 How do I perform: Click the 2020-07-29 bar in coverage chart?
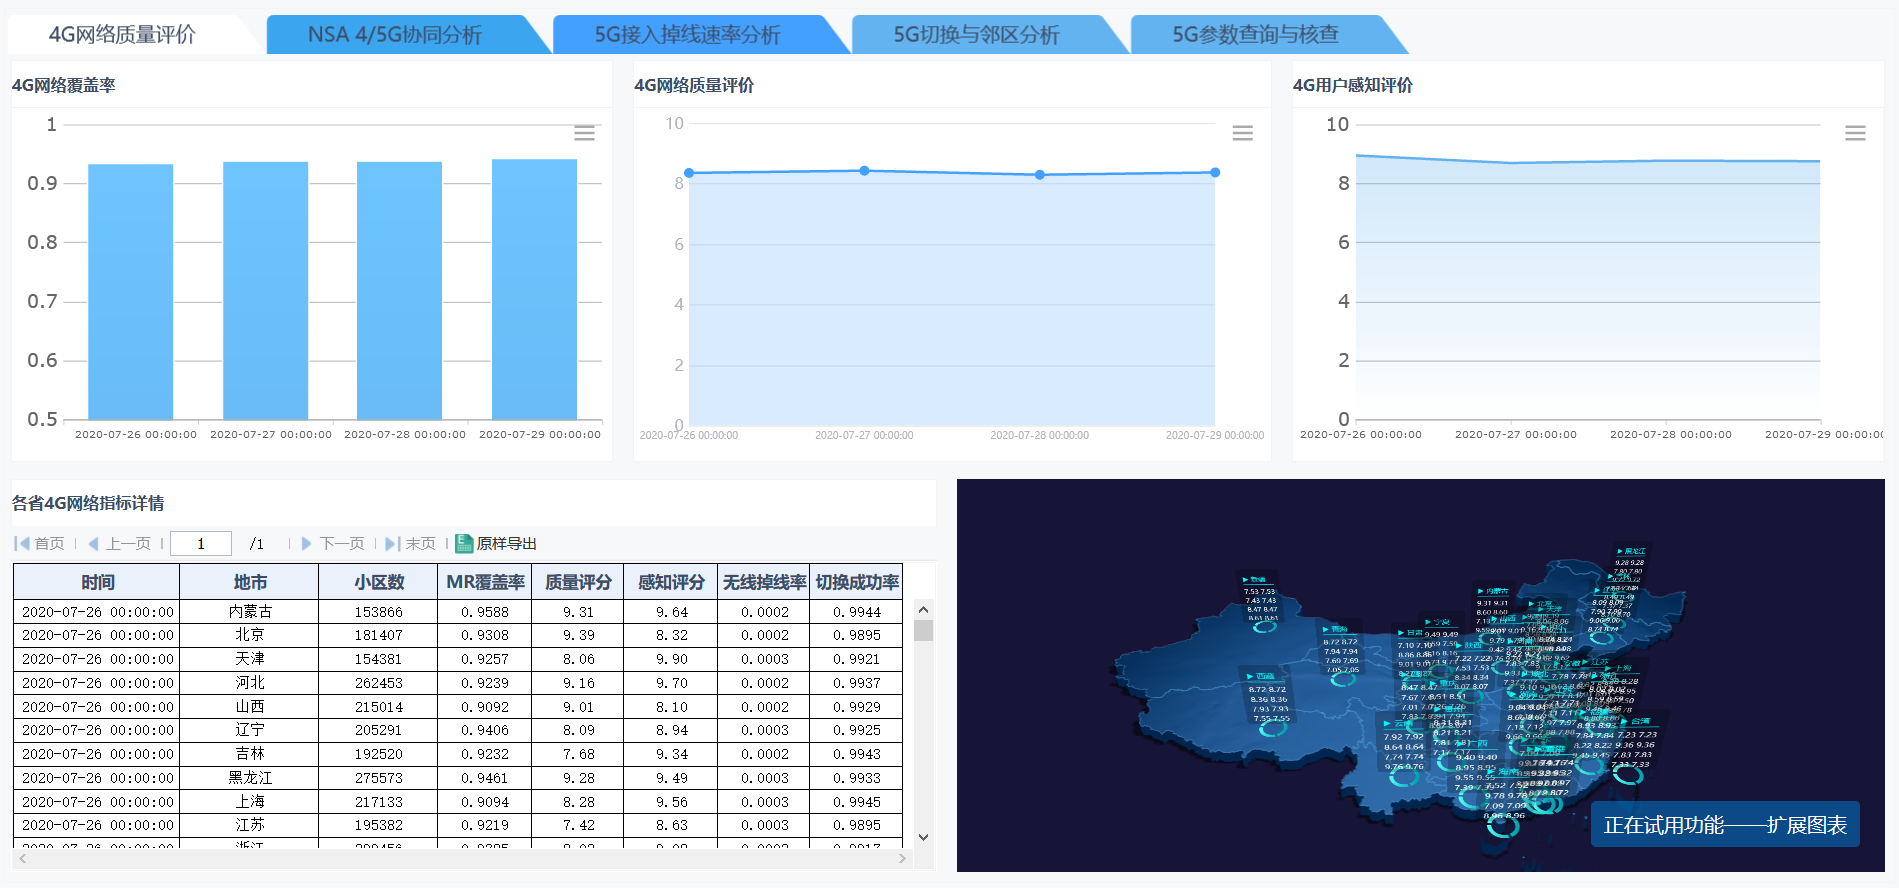tap(534, 290)
